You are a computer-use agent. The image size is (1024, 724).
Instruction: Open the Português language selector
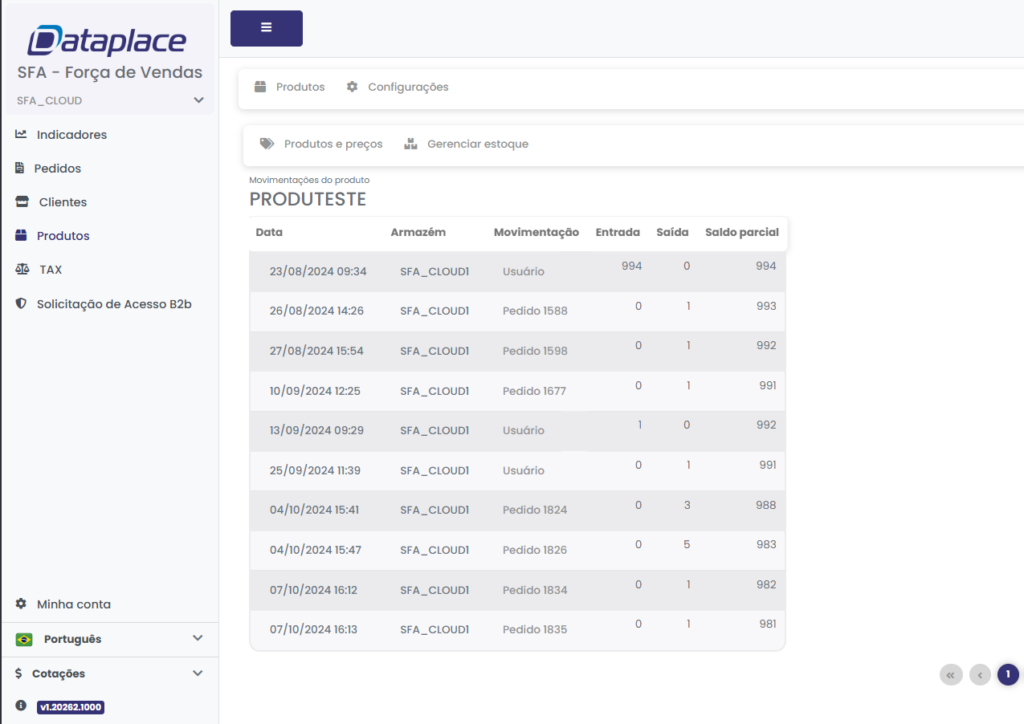(x=110, y=639)
